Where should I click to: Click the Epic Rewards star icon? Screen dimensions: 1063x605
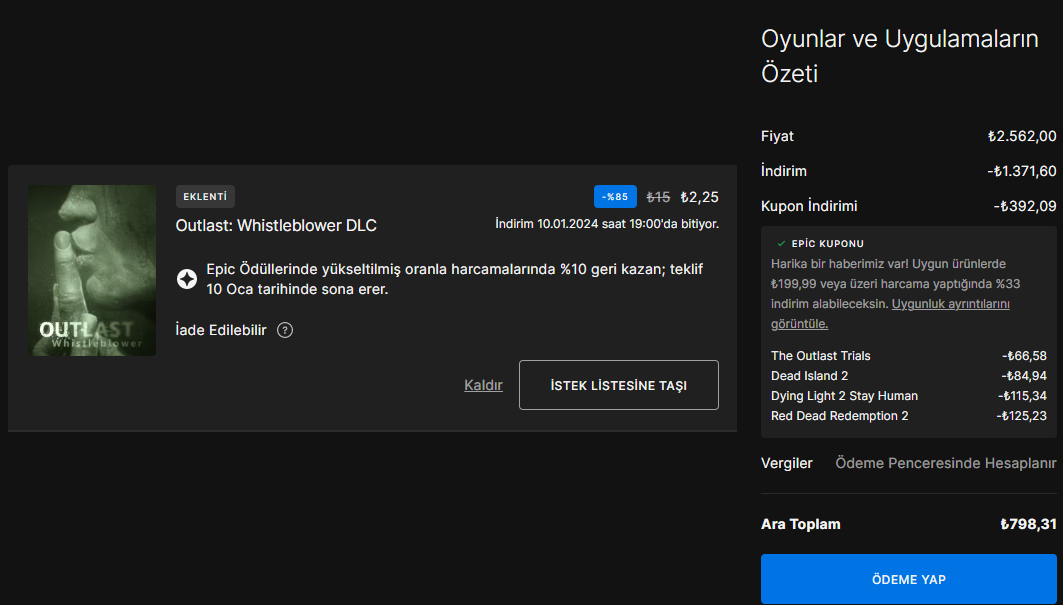(x=187, y=279)
